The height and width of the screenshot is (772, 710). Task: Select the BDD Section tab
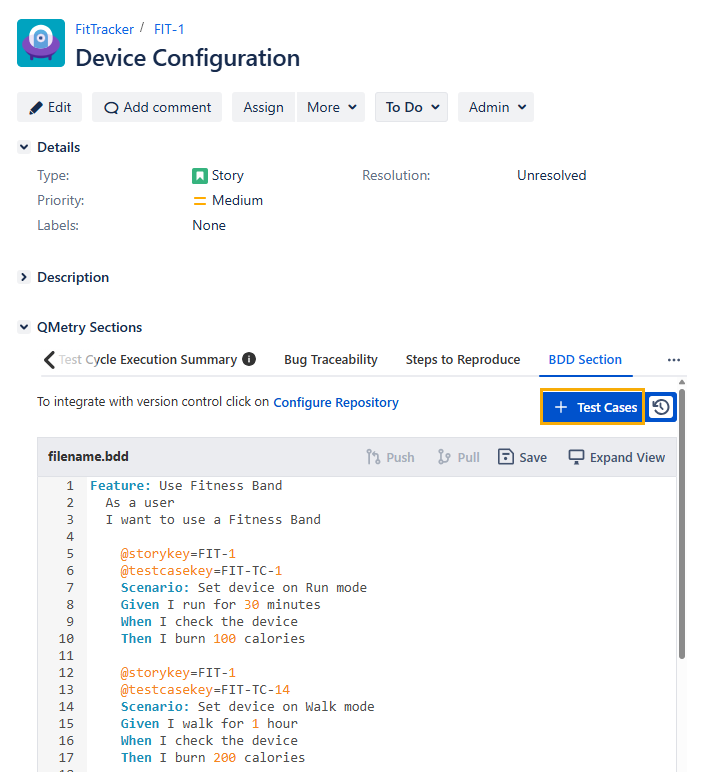(x=585, y=360)
